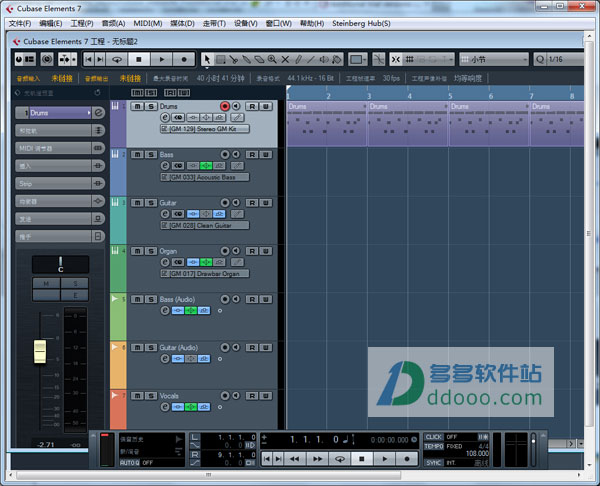Open the Organ Drawbar Organ instrument selector

[205, 274]
